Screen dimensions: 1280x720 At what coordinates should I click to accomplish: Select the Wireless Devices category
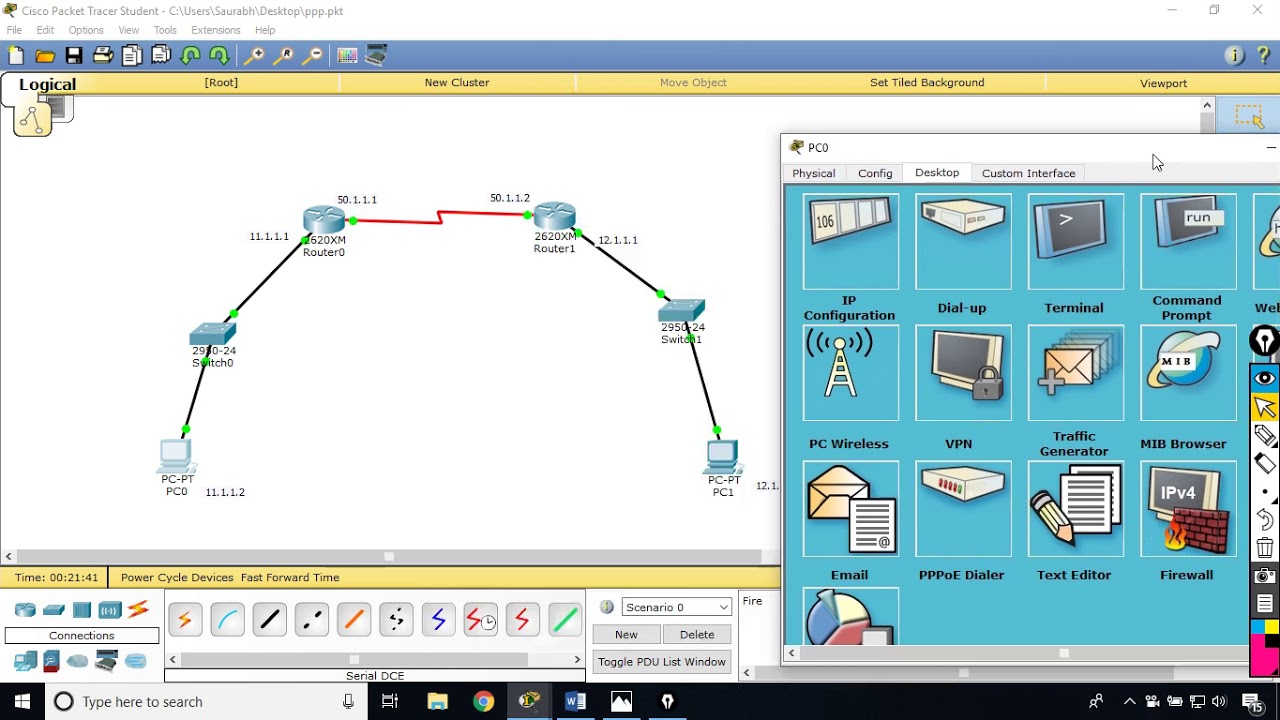pos(110,609)
